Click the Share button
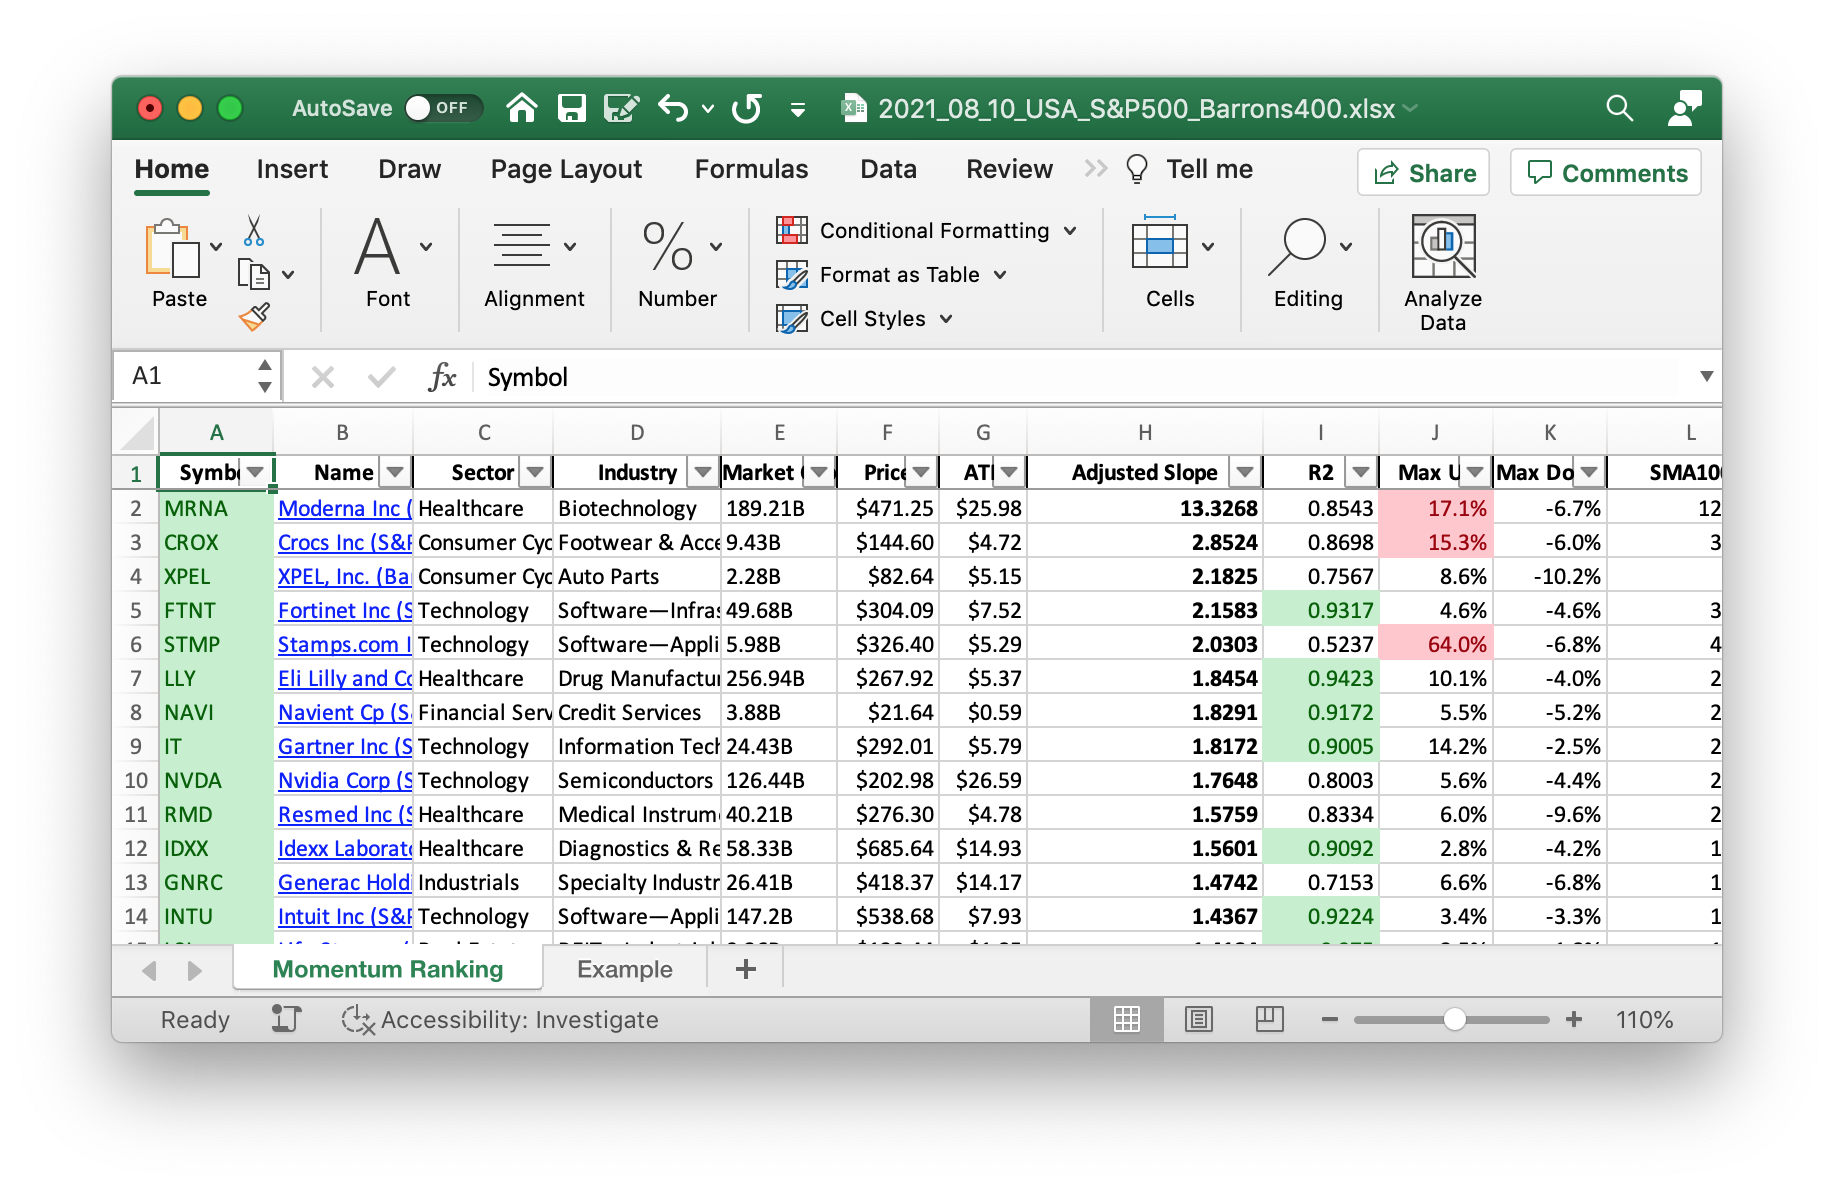 click(x=1423, y=173)
